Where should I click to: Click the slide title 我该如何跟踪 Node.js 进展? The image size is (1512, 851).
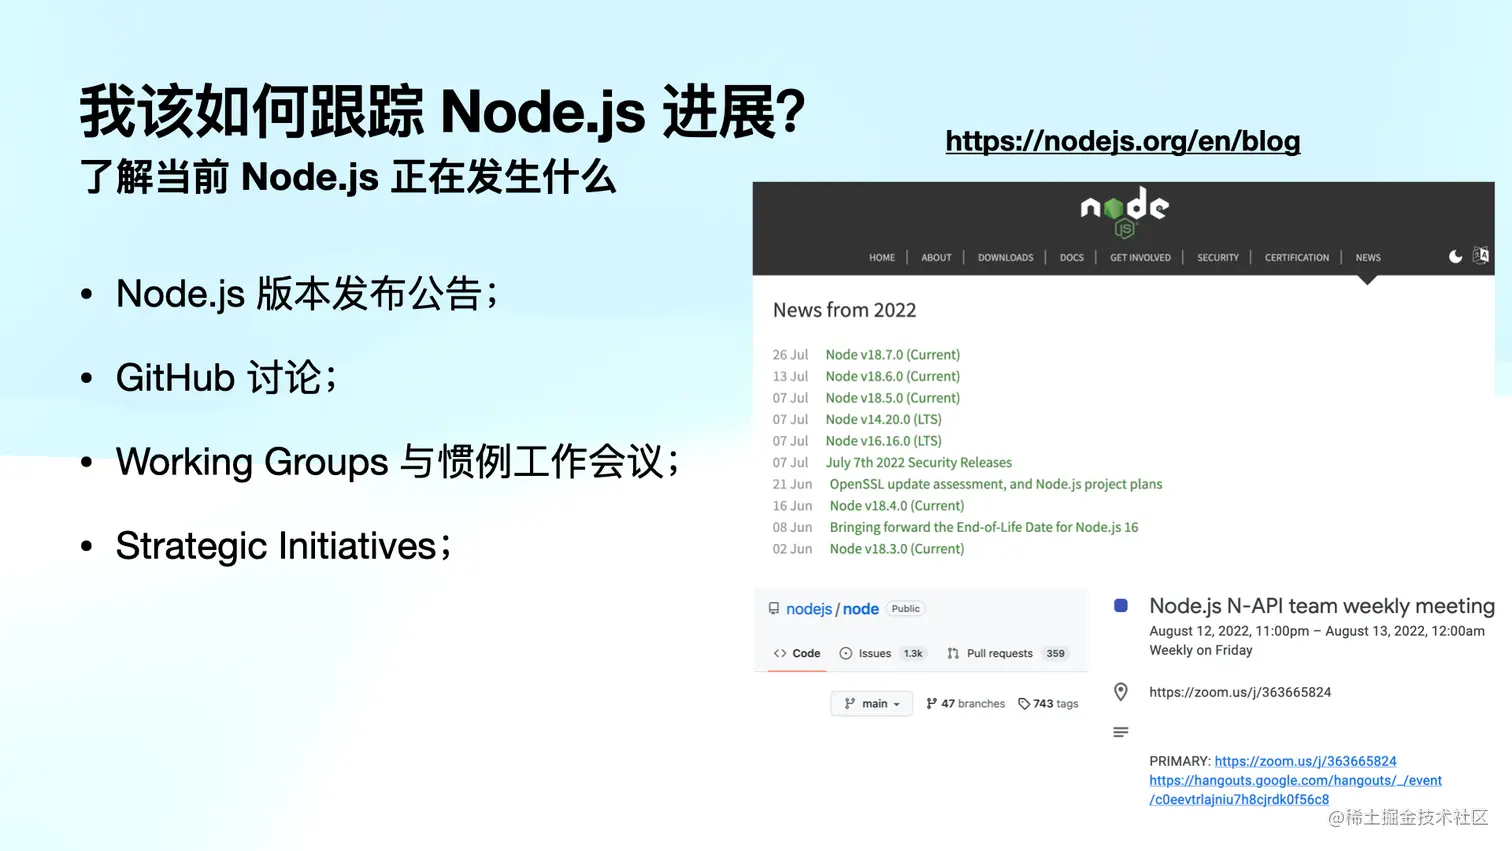pyautogui.click(x=443, y=111)
